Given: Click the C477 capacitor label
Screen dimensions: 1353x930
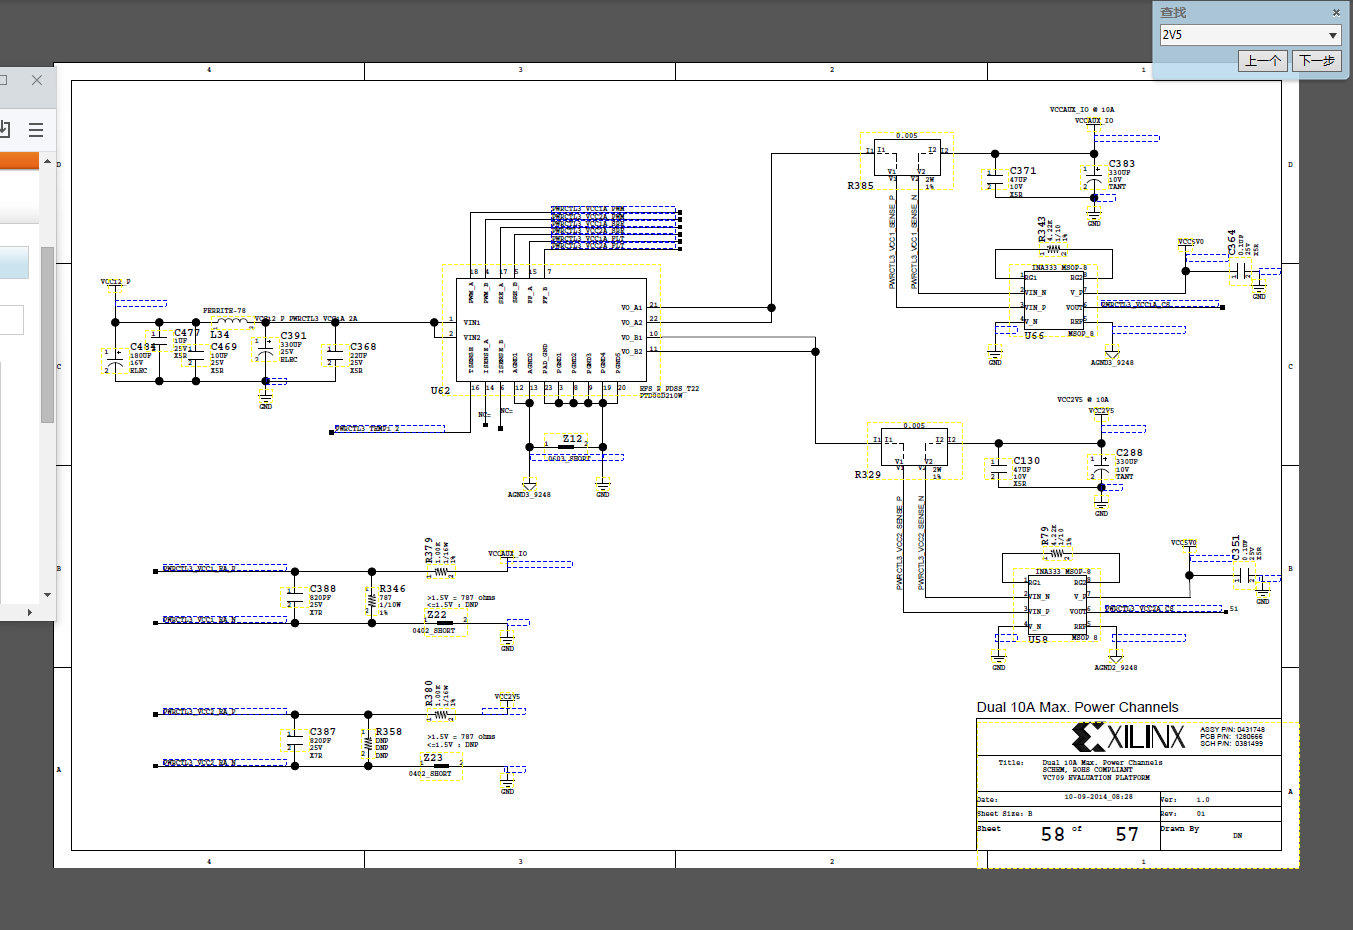Looking at the screenshot, I should click(187, 332).
